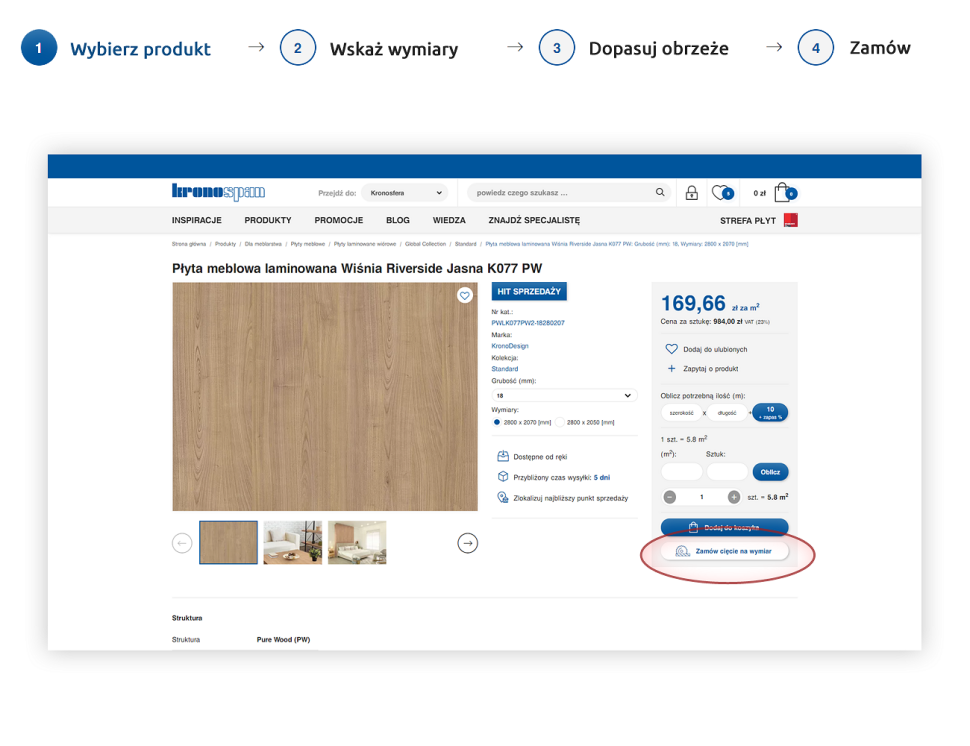Open the PRODUKTY menu
Viewport: 970px width, 746px height.
(x=268, y=220)
